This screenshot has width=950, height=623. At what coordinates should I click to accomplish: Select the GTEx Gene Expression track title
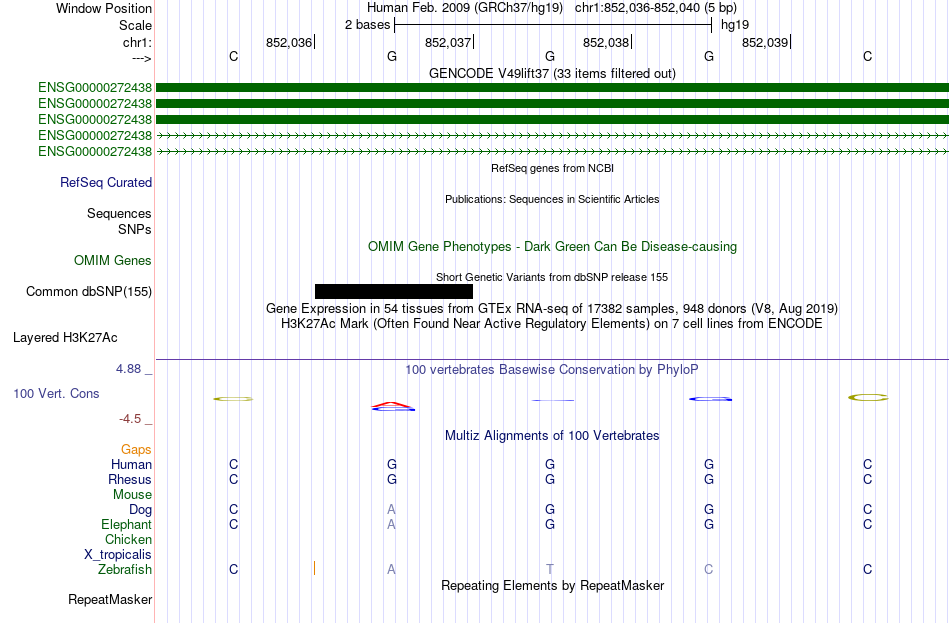[552, 308]
